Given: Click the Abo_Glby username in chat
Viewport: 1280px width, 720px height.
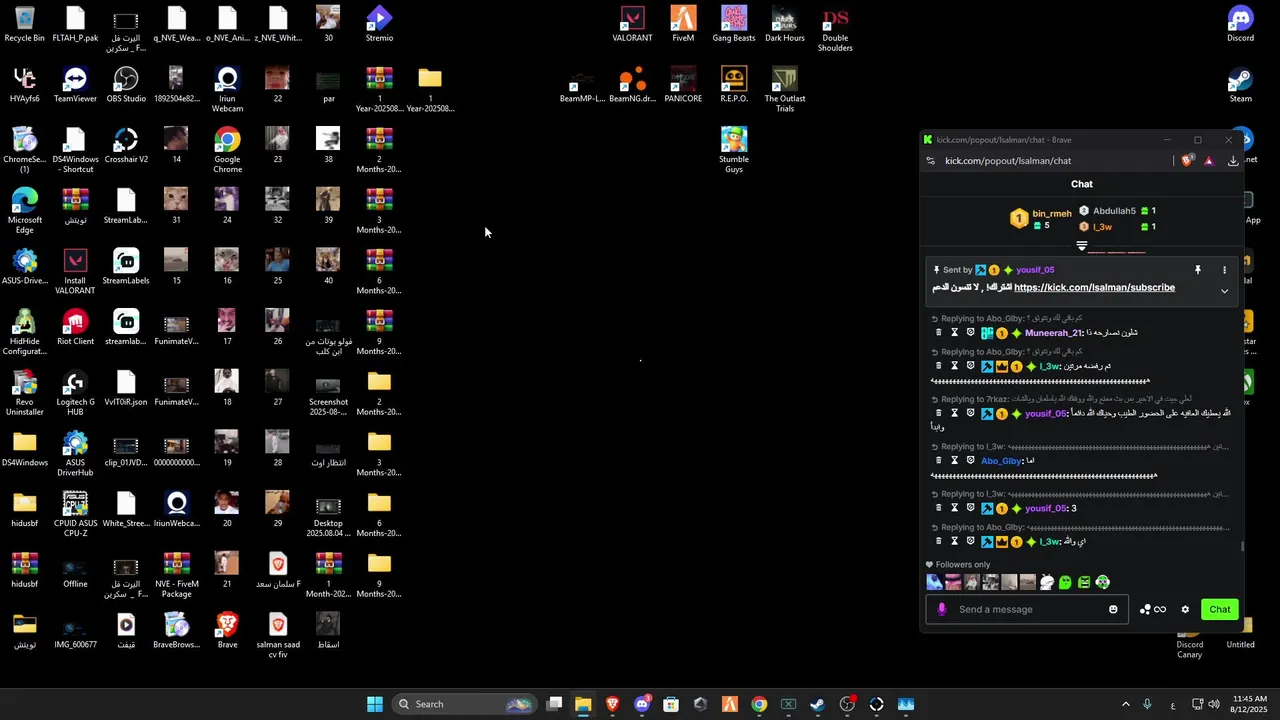Looking at the screenshot, I should [x=1001, y=461].
